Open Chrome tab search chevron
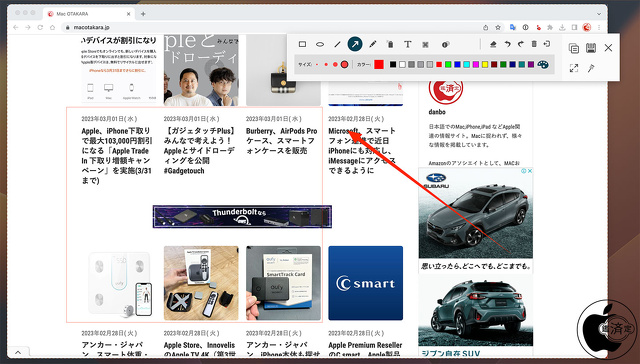 click(x=599, y=14)
